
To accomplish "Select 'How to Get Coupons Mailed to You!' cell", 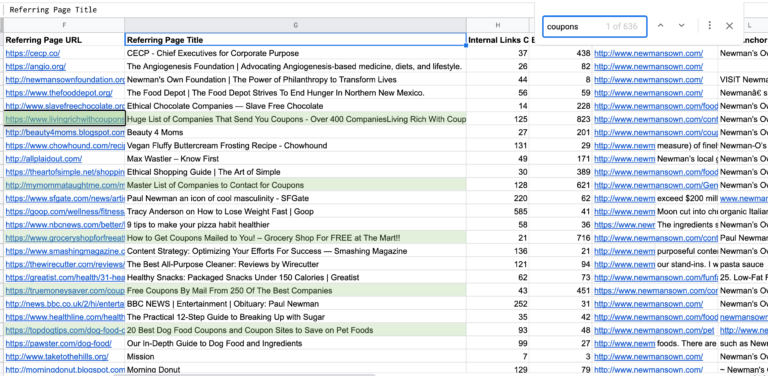I will [x=295, y=238].
